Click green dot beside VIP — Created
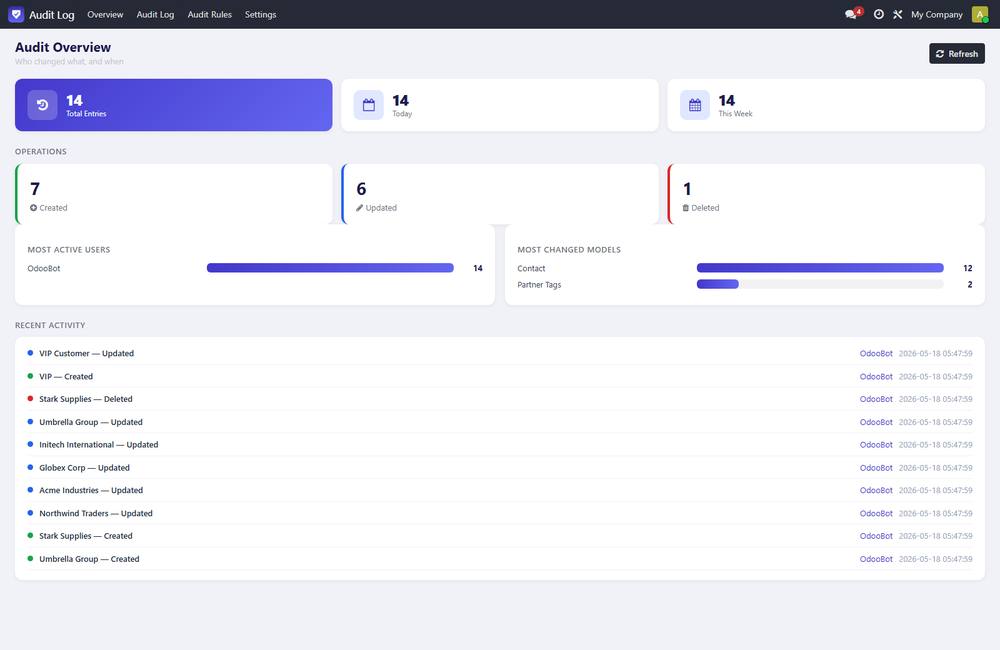The height and width of the screenshot is (650, 1000). [30, 376]
